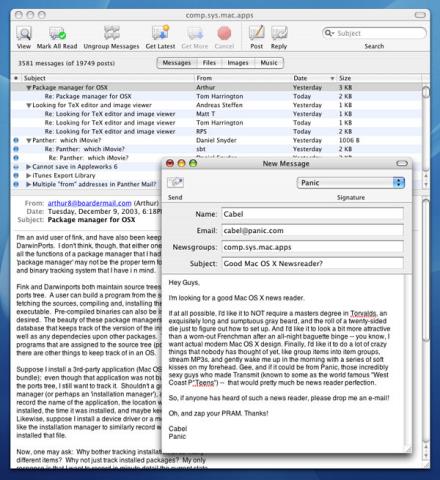Toggle toolbar pill button in main window

click(x=420, y=15)
